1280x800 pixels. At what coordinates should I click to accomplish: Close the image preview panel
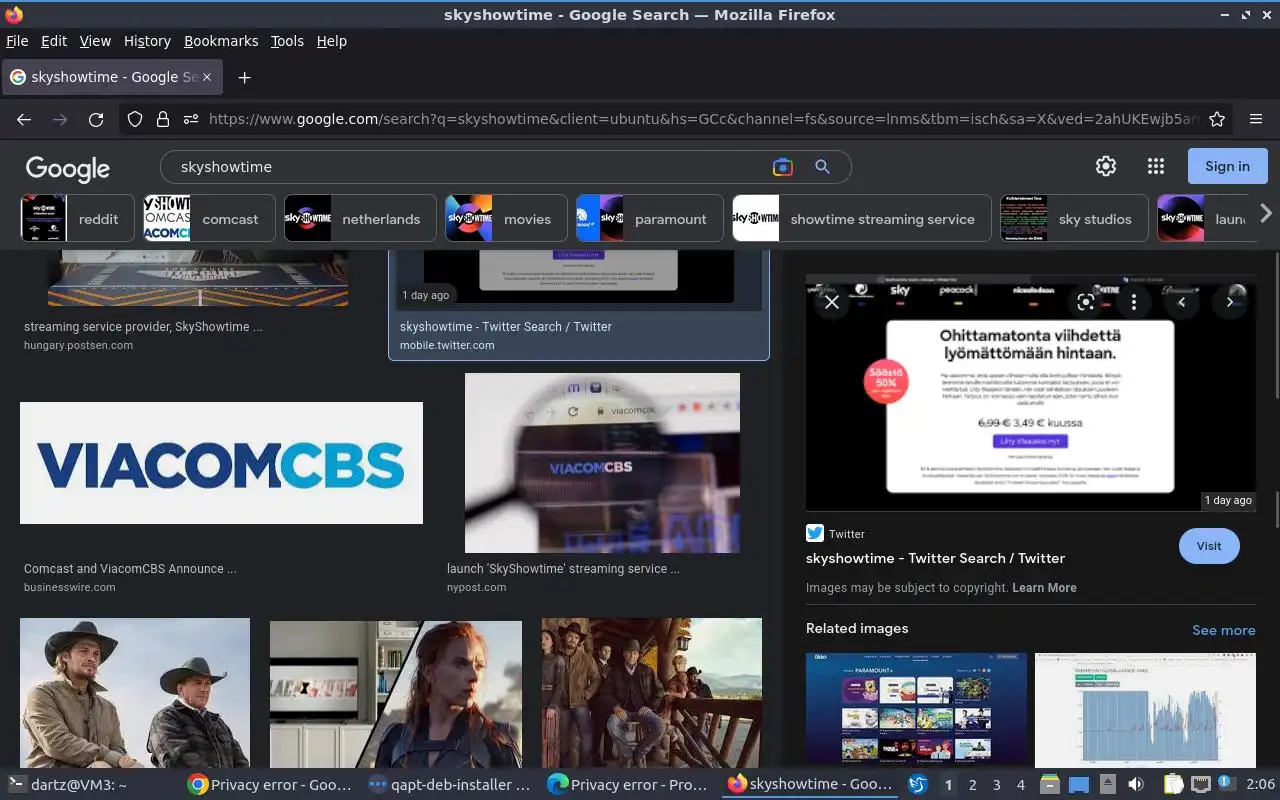point(832,301)
